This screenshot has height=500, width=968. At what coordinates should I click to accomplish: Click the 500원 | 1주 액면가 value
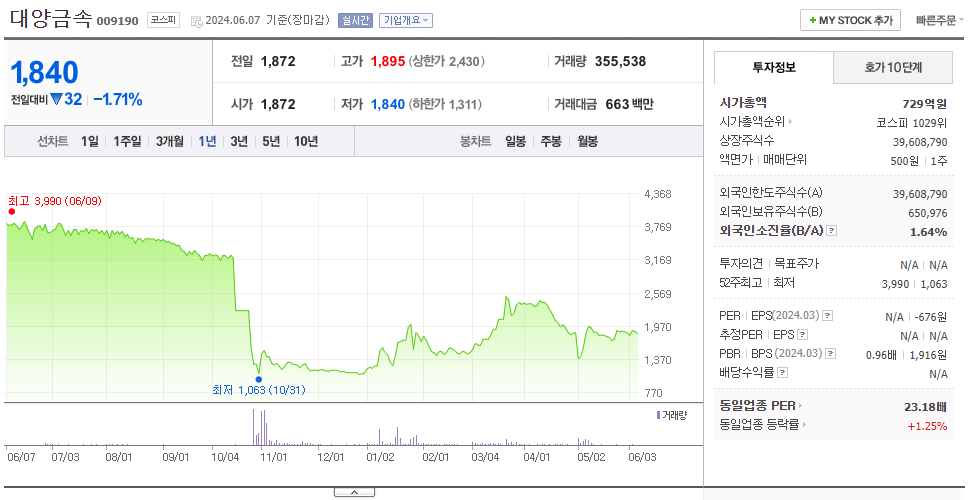coord(917,160)
